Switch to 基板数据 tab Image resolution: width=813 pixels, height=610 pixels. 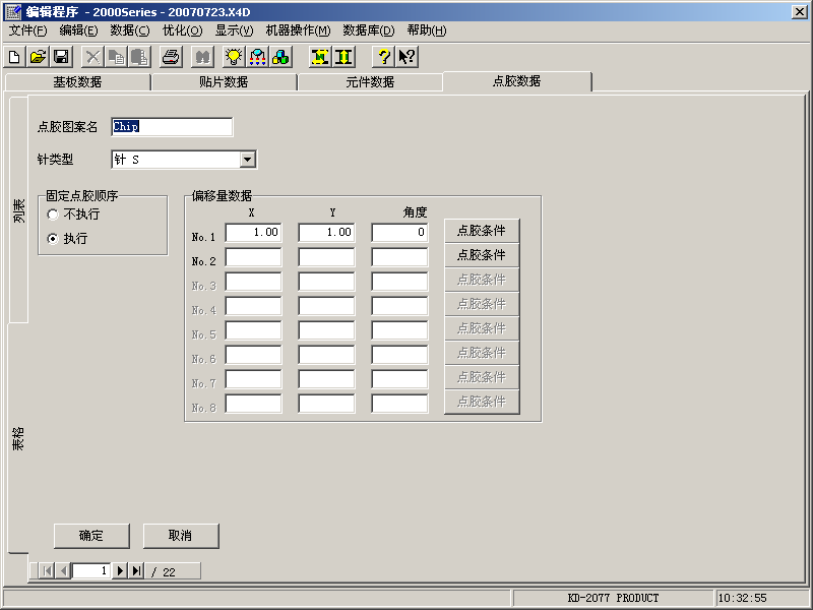(x=77, y=82)
